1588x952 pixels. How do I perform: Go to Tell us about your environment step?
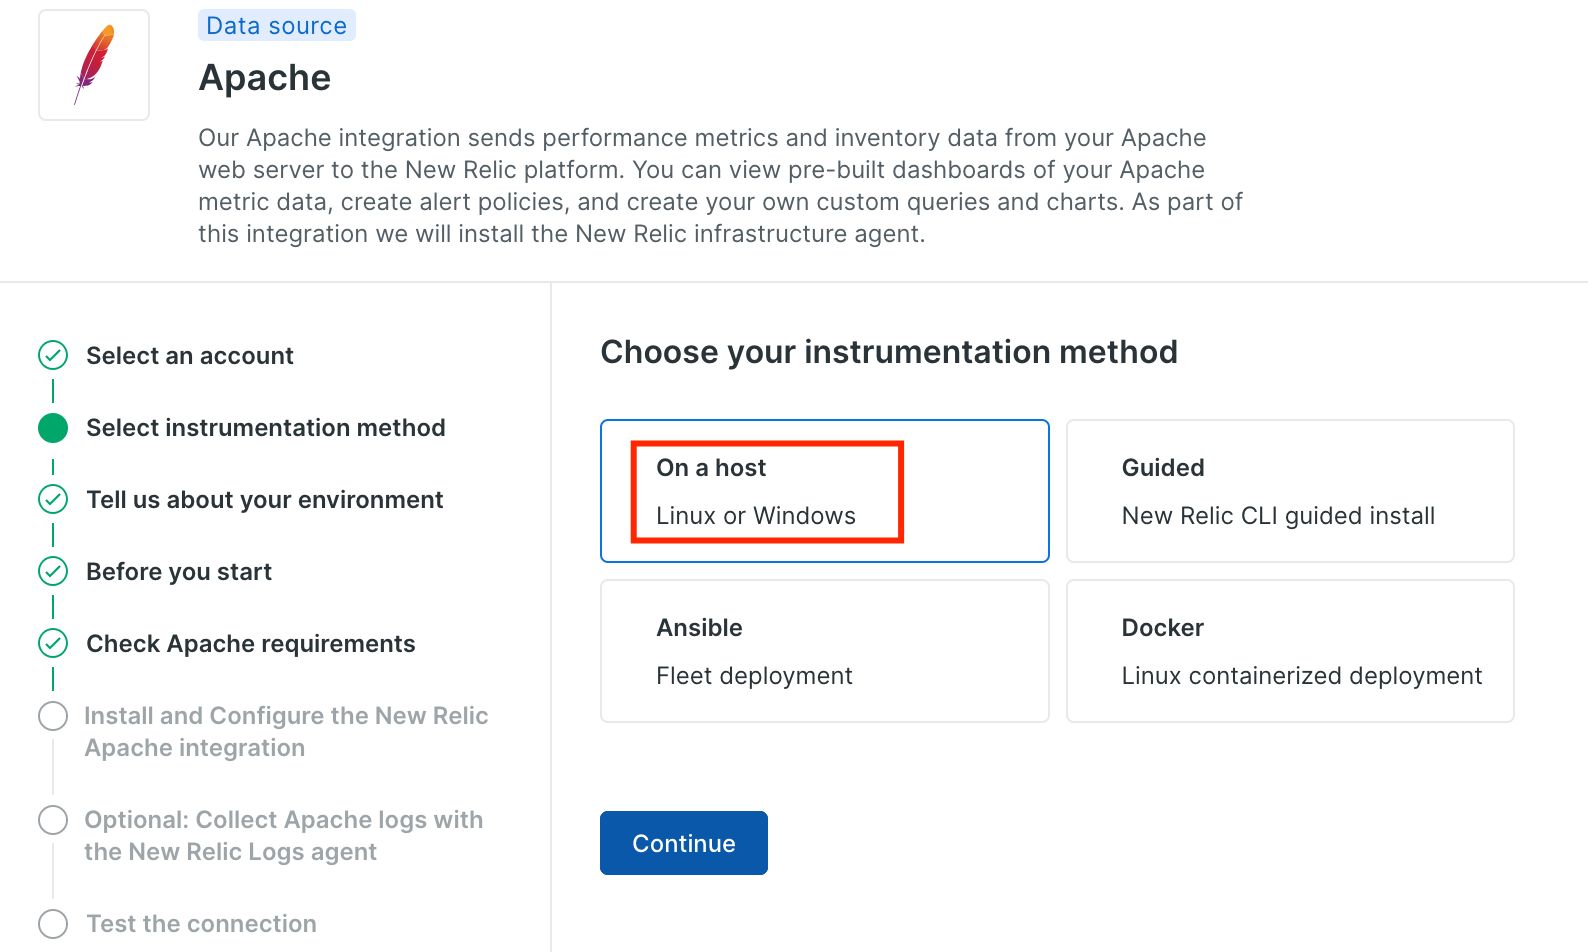pyautogui.click(x=265, y=500)
